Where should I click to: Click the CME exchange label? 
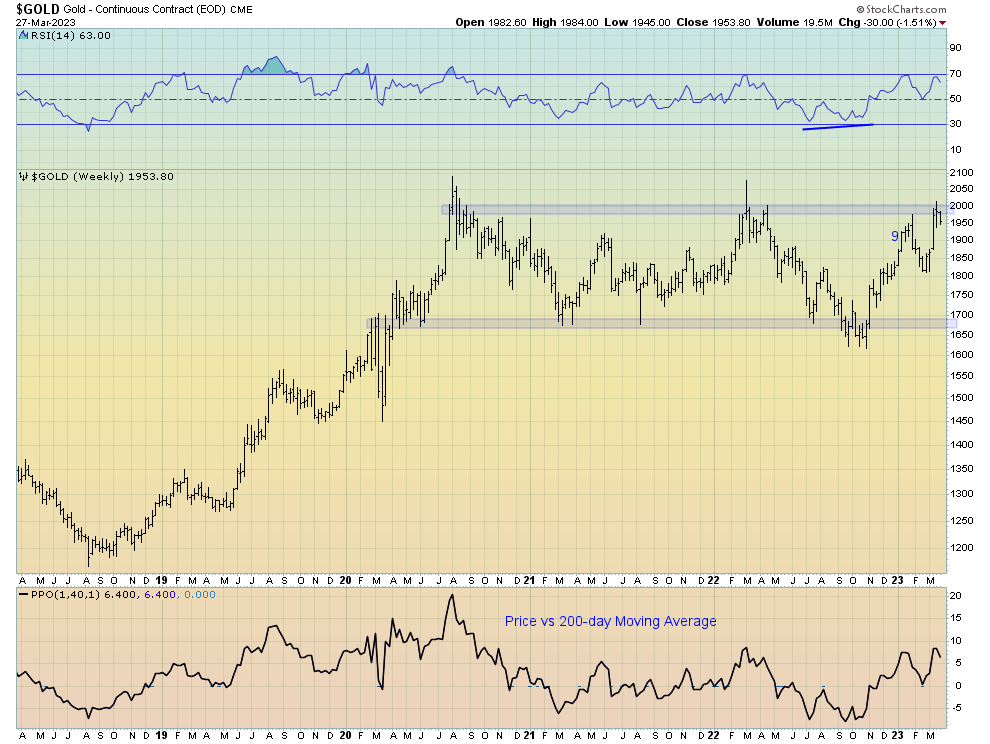tap(240, 8)
